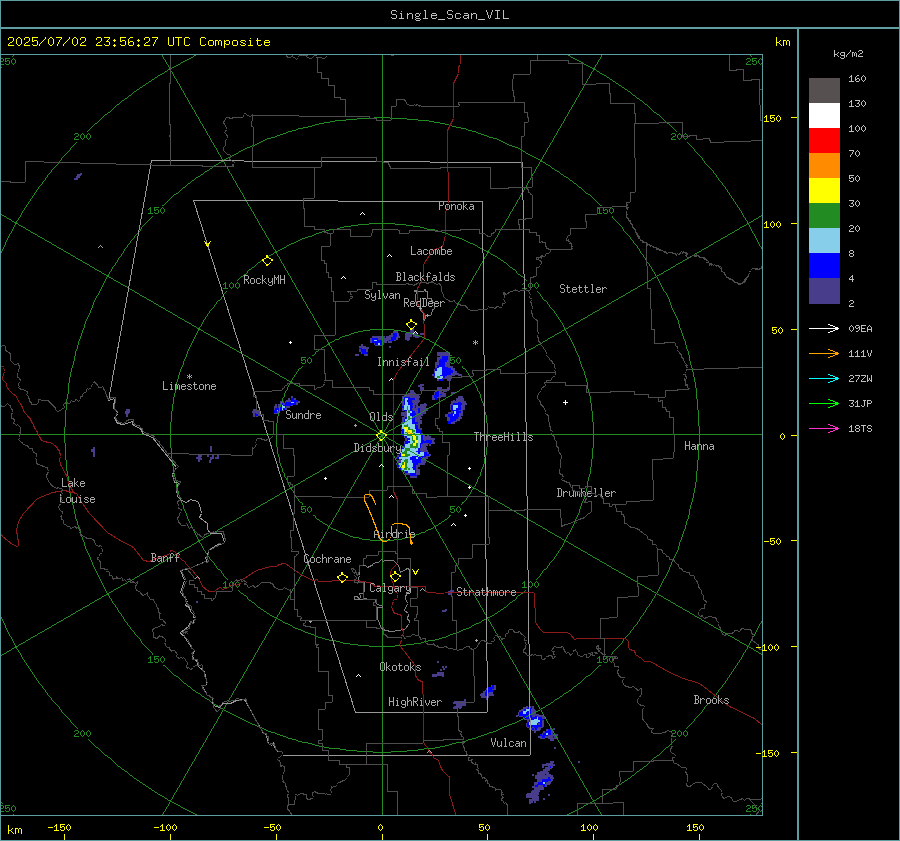900x841 pixels.
Task: Click the ThreeHills label
Action: (503, 437)
